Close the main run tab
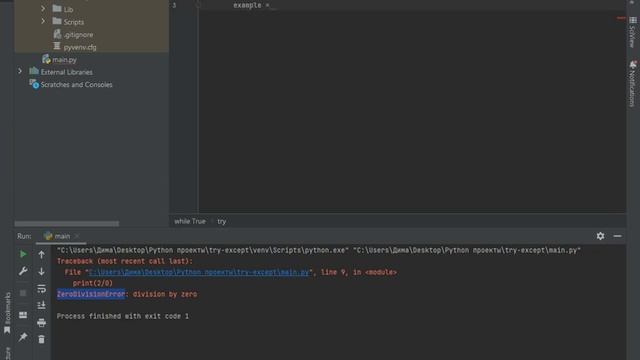The width and height of the screenshot is (640, 360). [x=77, y=236]
